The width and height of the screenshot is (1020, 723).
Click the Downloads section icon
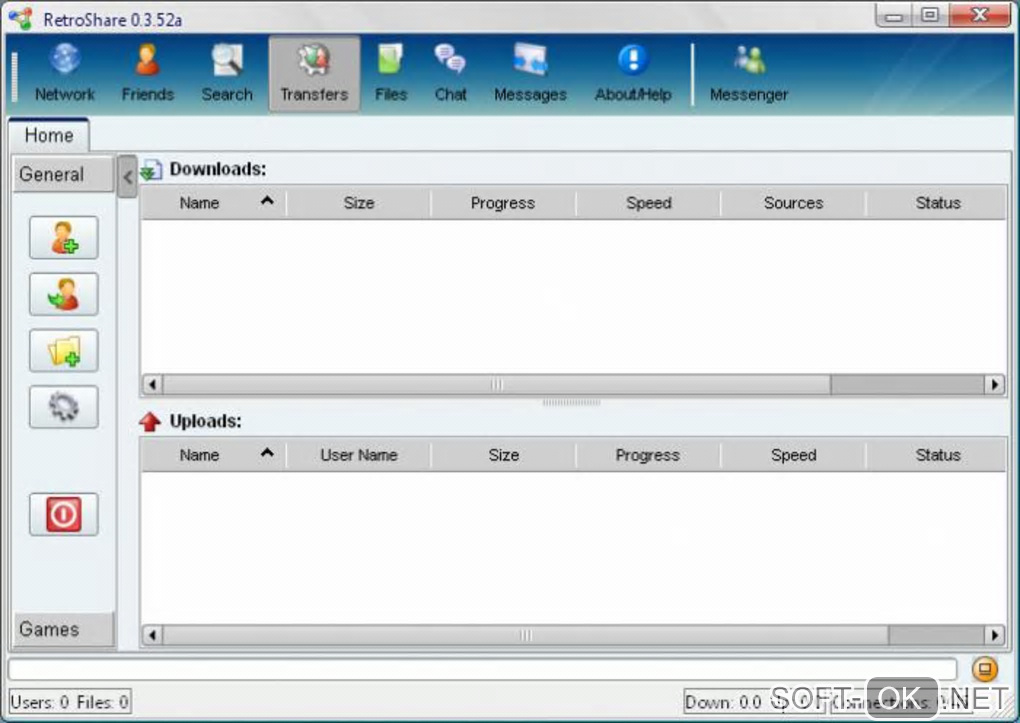coord(151,170)
